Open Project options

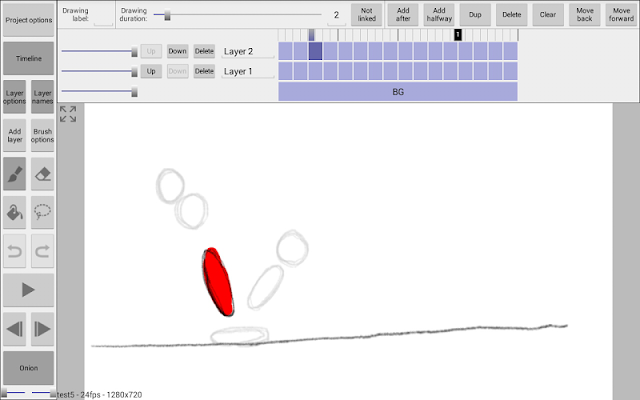click(29, 20)
